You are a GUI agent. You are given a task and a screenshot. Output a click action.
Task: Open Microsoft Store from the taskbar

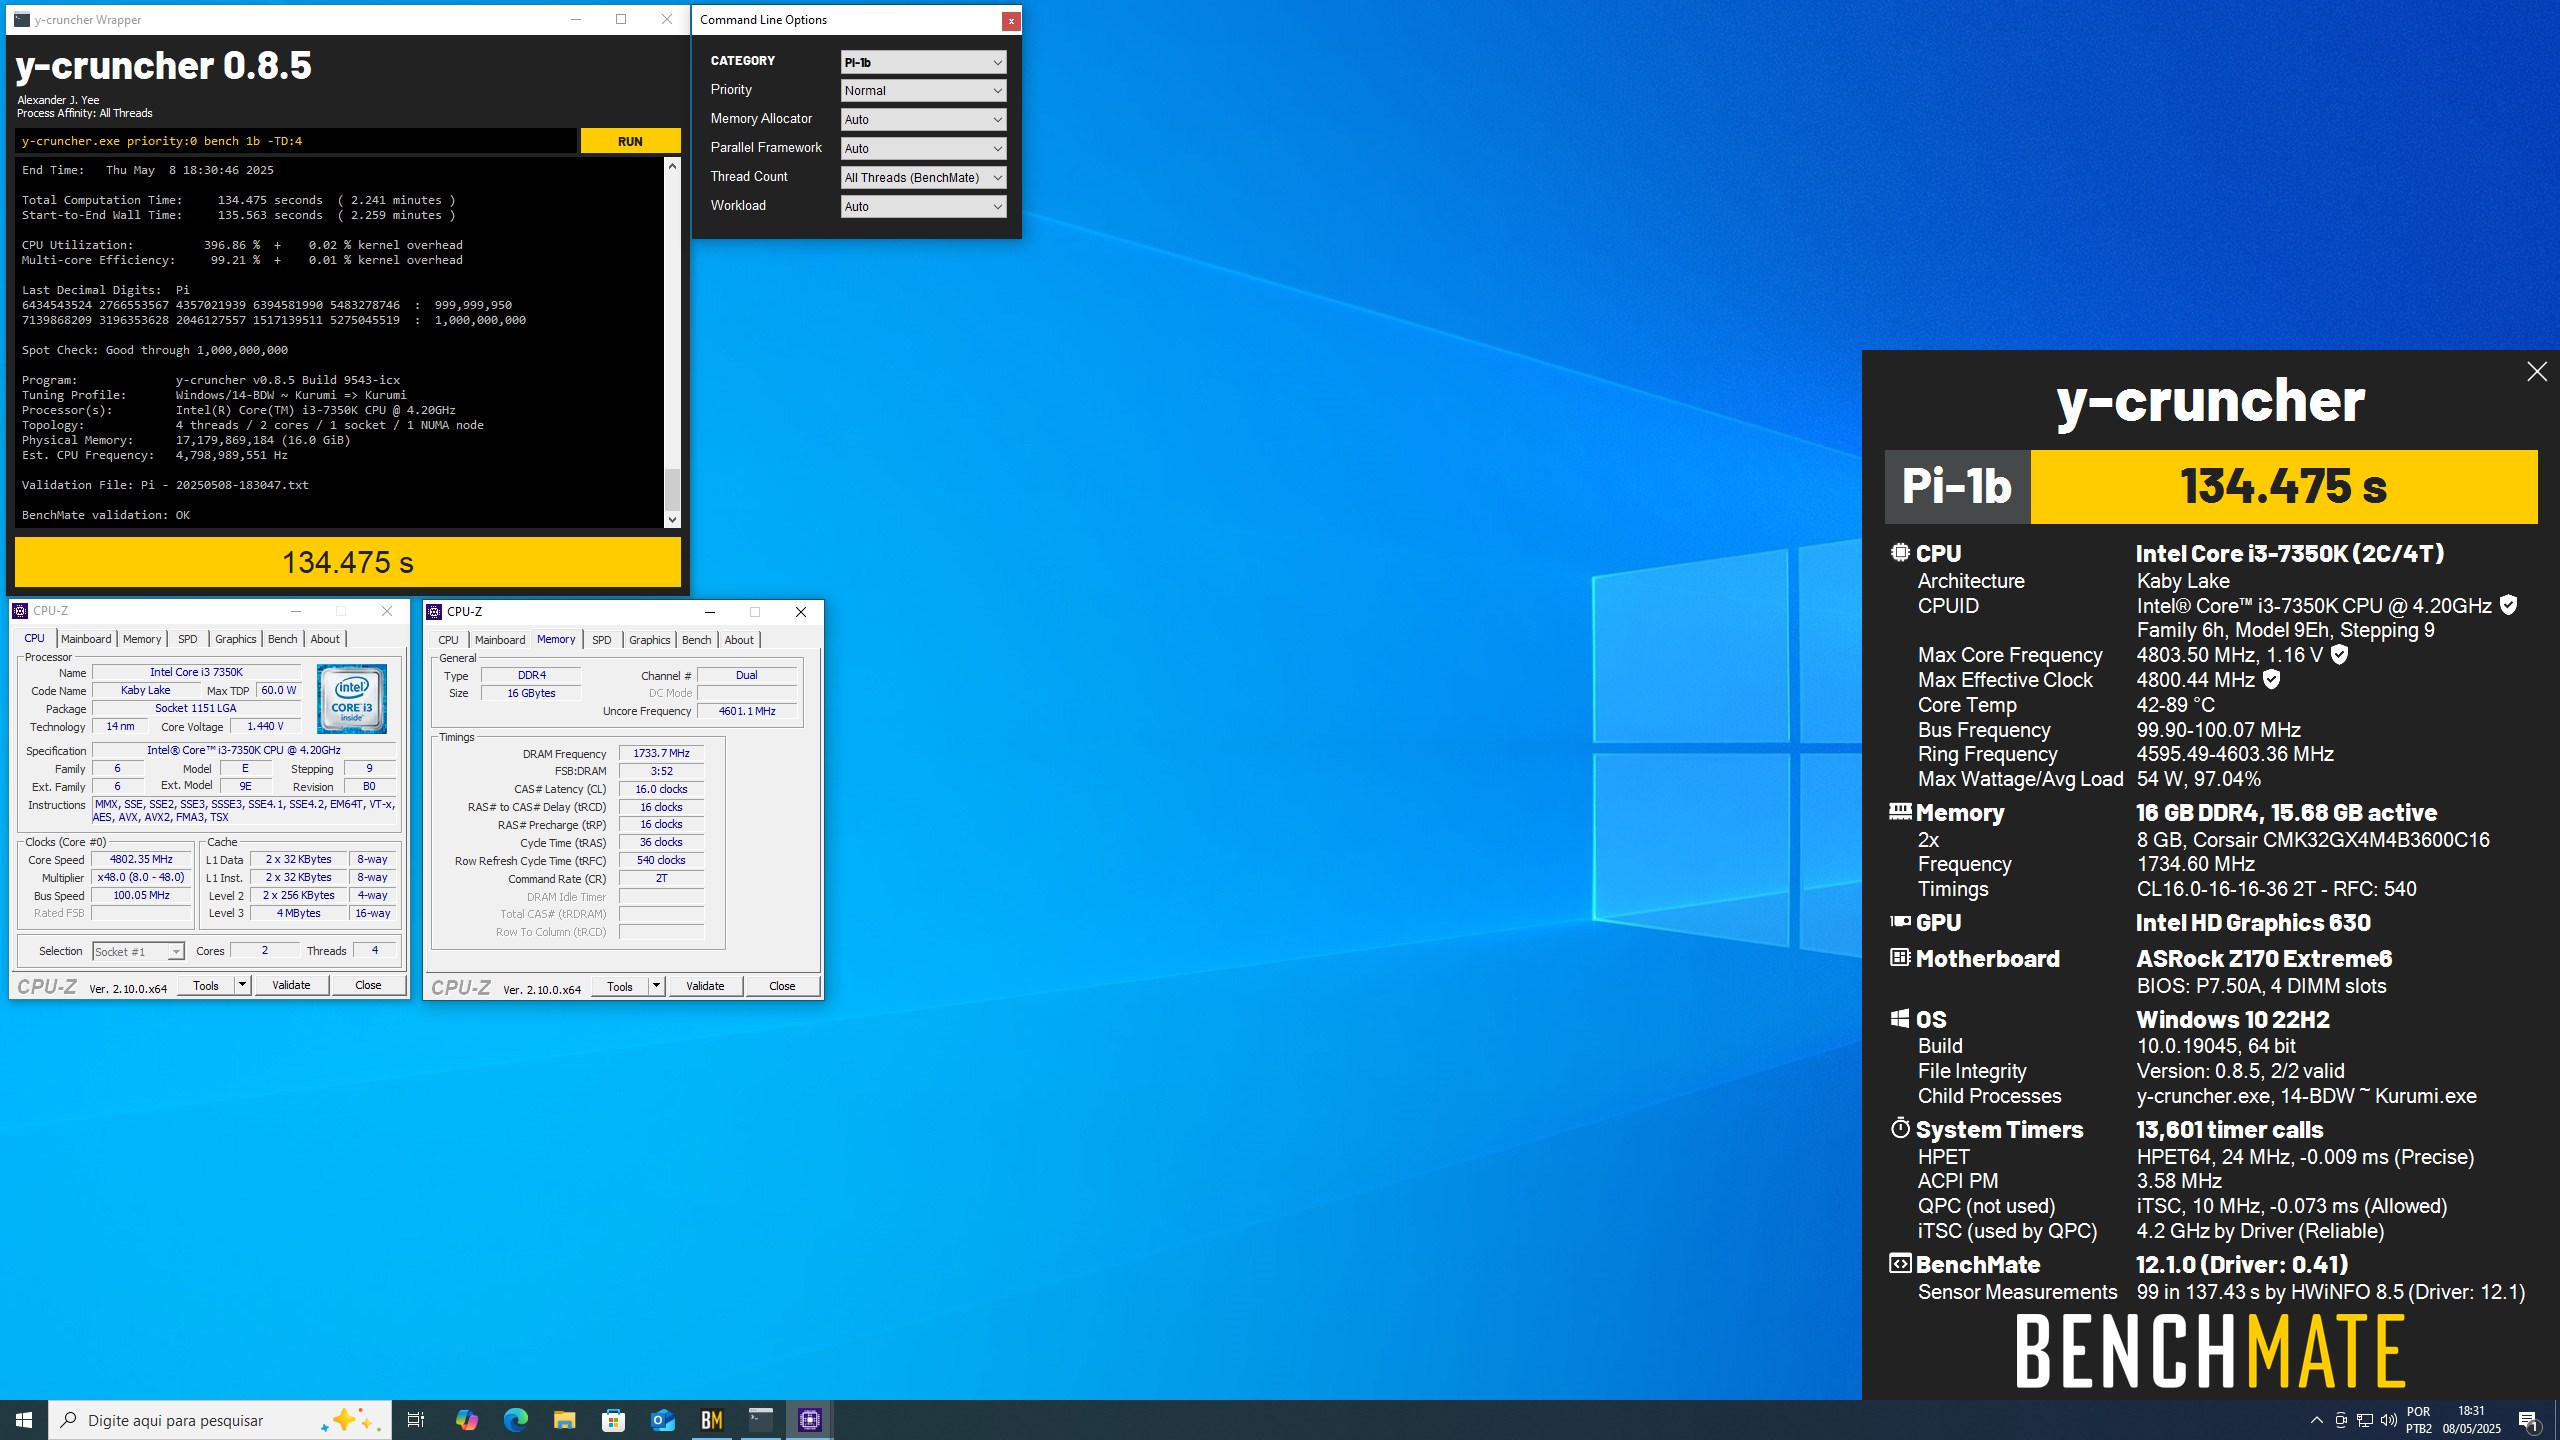coord(613,1420)
